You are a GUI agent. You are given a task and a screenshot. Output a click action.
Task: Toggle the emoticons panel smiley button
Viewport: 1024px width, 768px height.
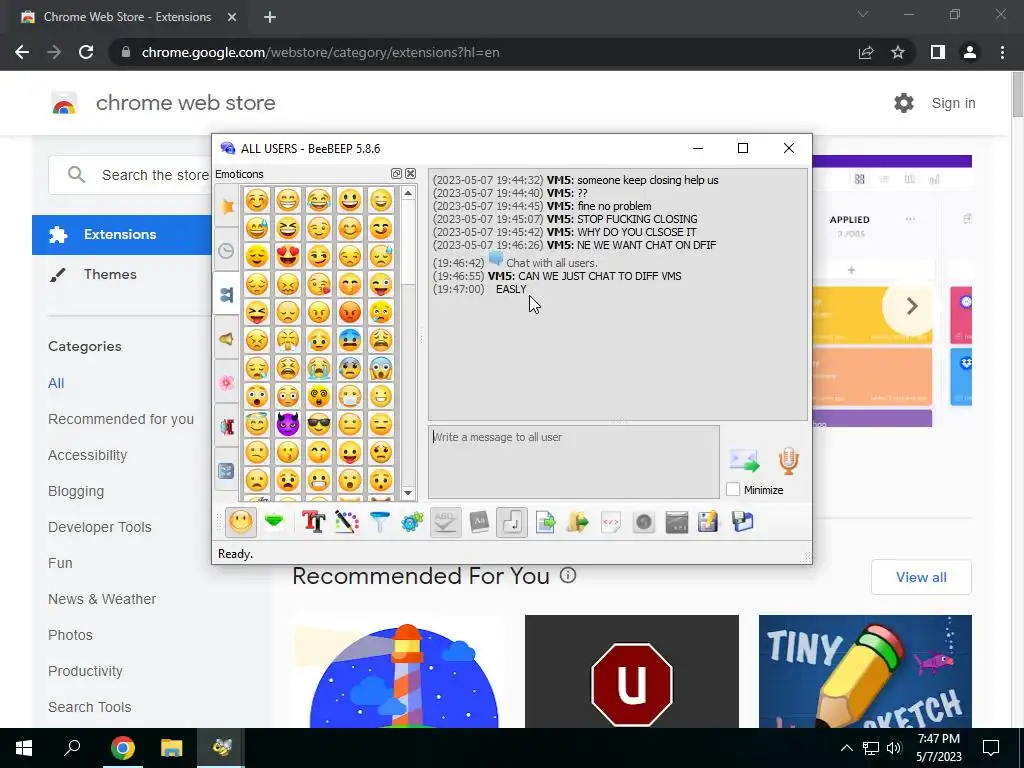240,522
